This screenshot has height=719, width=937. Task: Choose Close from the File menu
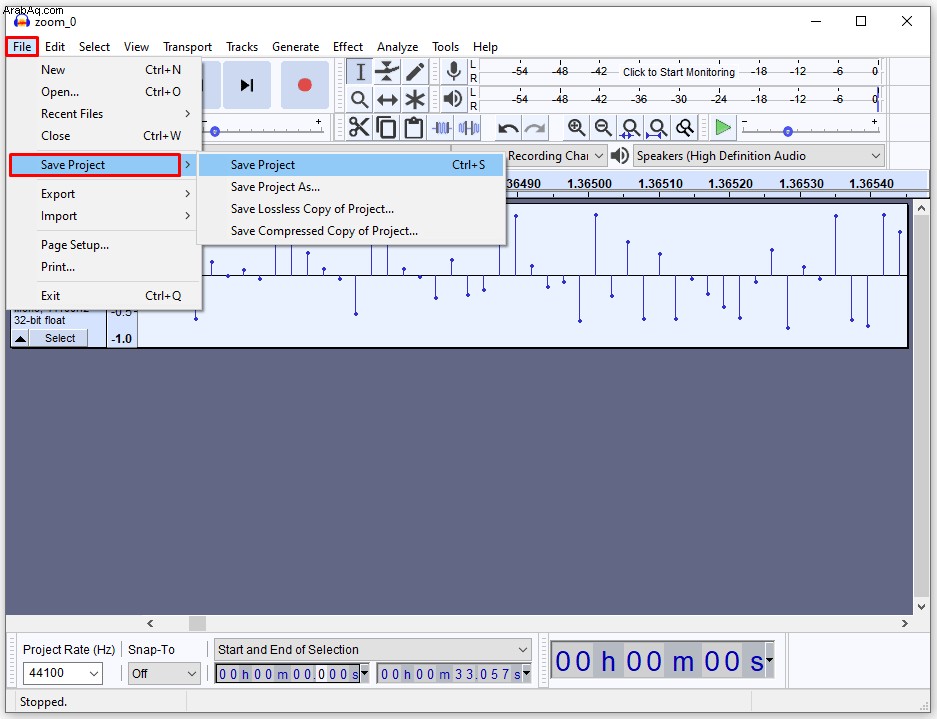[104, 136]
